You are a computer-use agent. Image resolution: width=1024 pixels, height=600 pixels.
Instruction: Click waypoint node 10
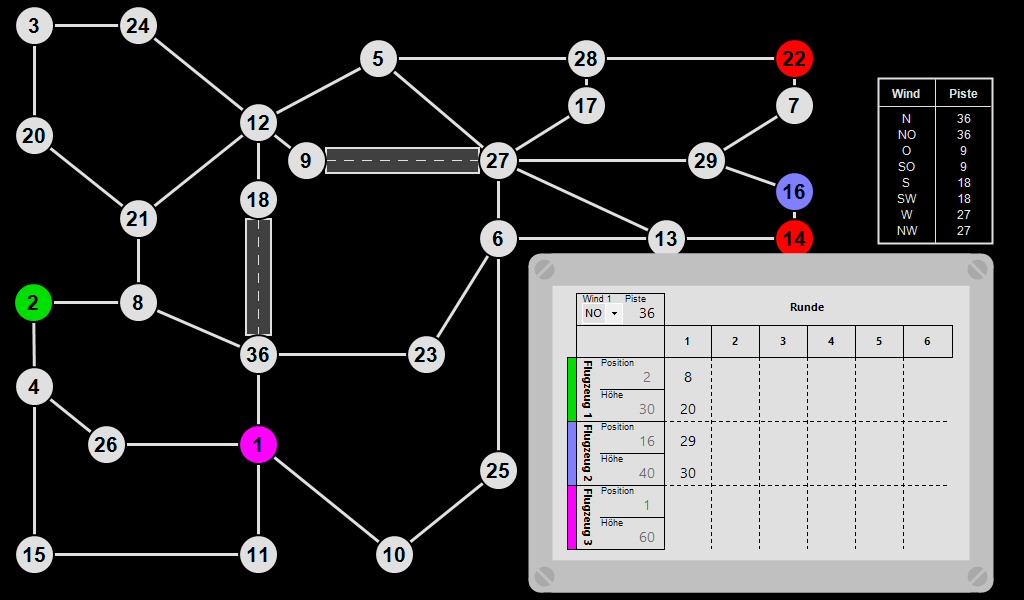pyautogui.click(x=395, y=554)
